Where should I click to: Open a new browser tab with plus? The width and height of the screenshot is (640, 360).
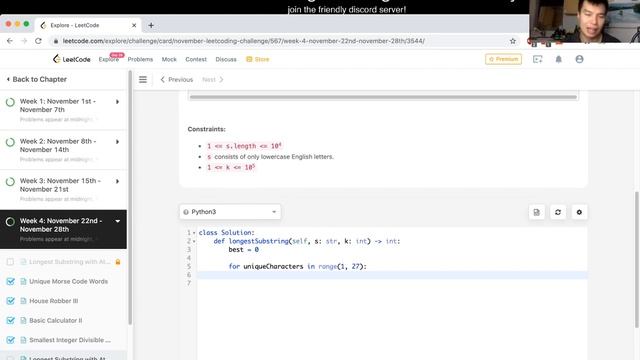point(151,25)
